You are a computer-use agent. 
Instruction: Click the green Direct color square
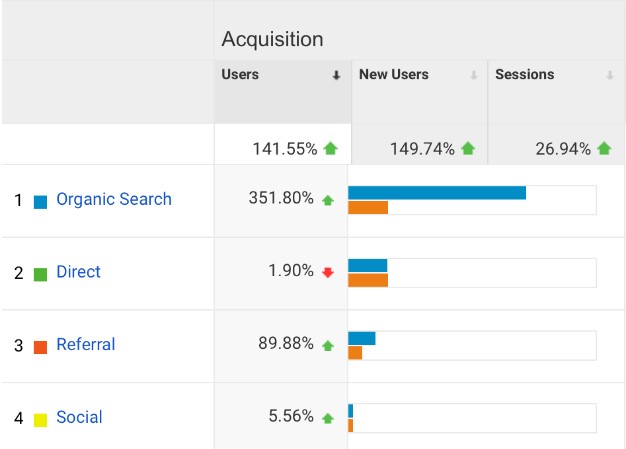pos(41,274)
